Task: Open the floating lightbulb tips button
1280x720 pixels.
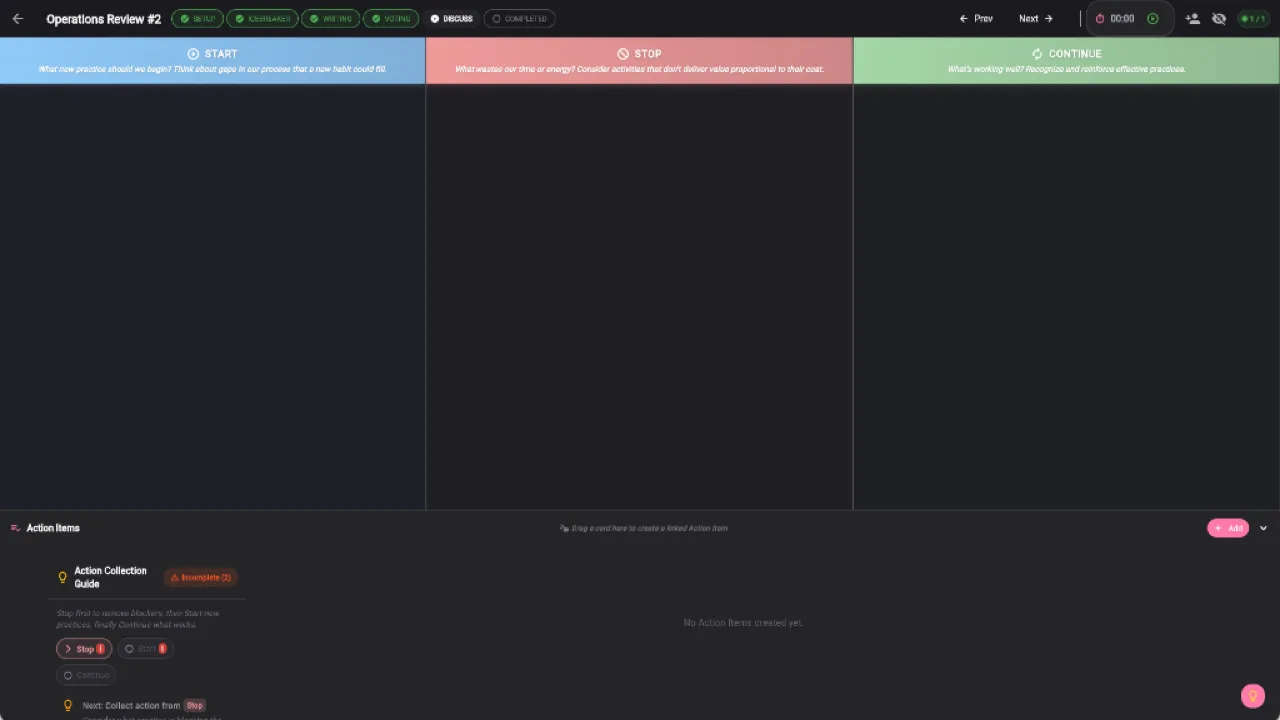Action: click(x=1253, y=696)
